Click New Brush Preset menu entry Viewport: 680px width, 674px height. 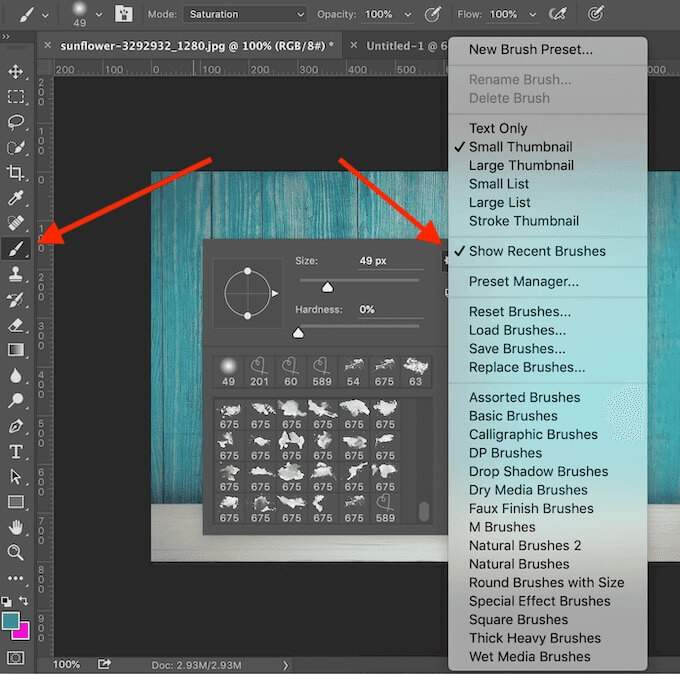point(530,49)
